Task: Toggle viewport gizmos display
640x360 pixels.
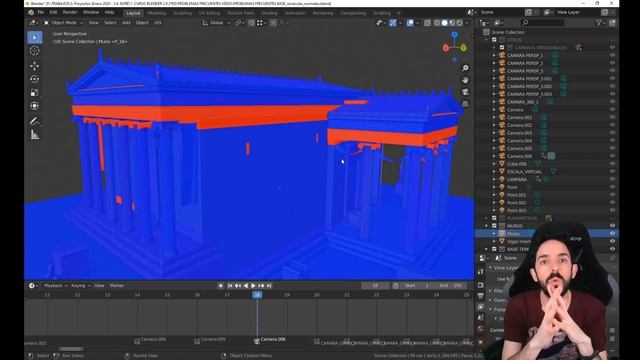Action: (392, 23)
